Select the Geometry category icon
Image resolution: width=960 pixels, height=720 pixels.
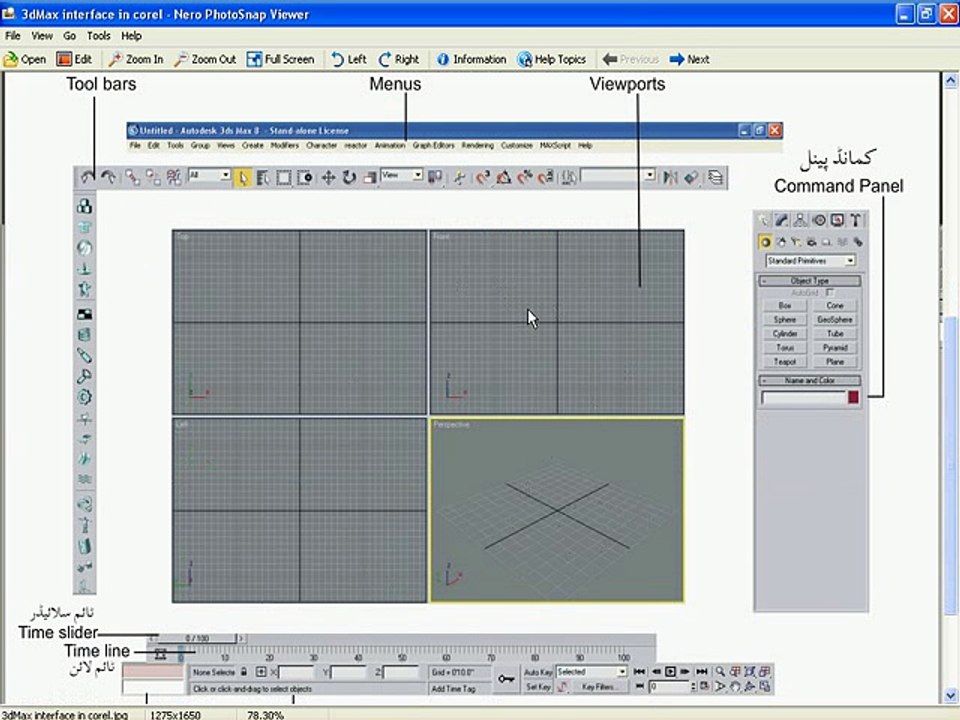(x=765, y=242)
